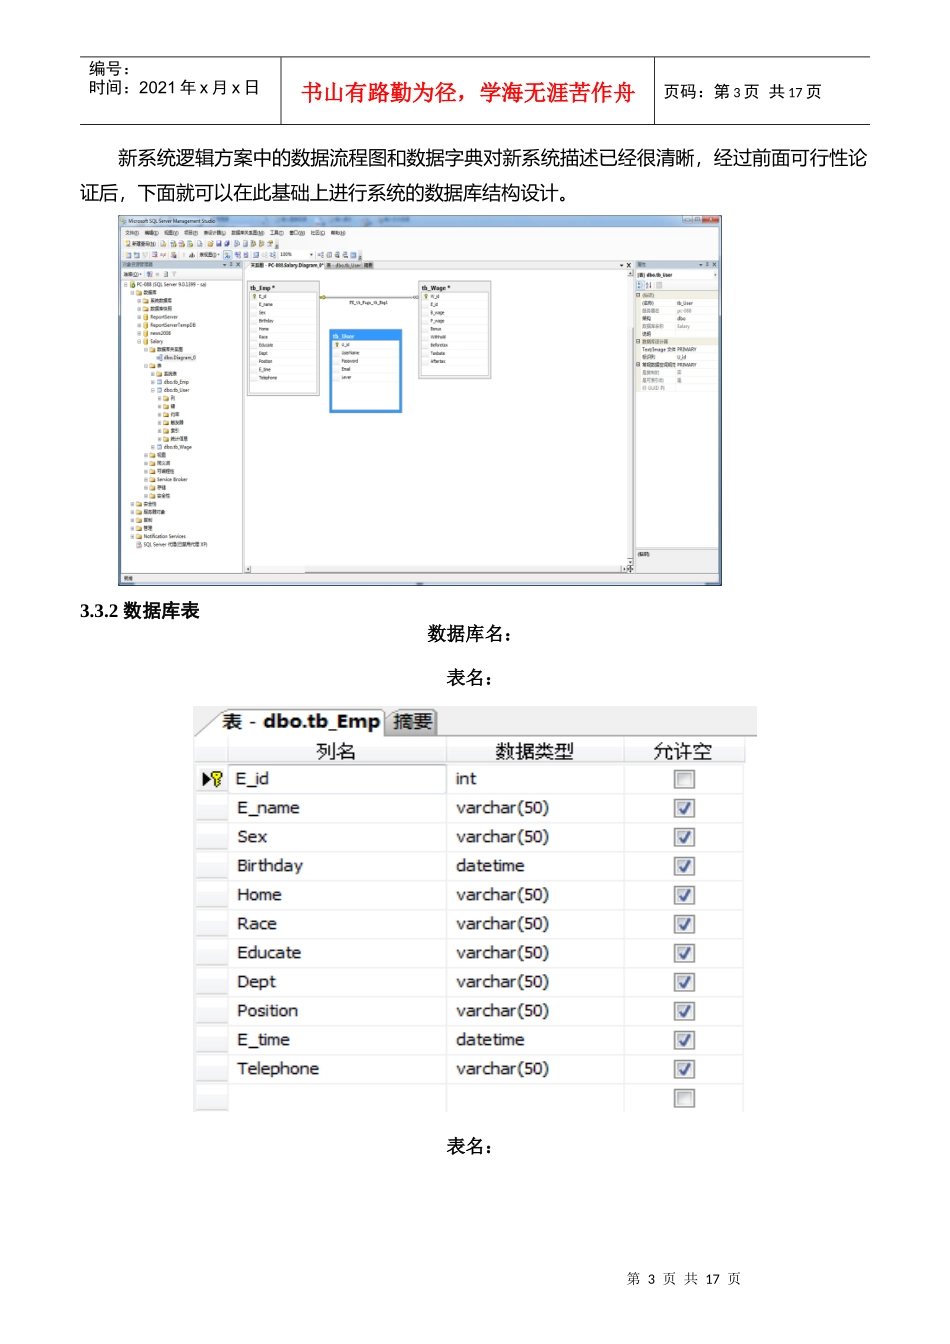Select the Position column name cell
This screenshot has width=950, height=1344.
(x=337, y=1011)
